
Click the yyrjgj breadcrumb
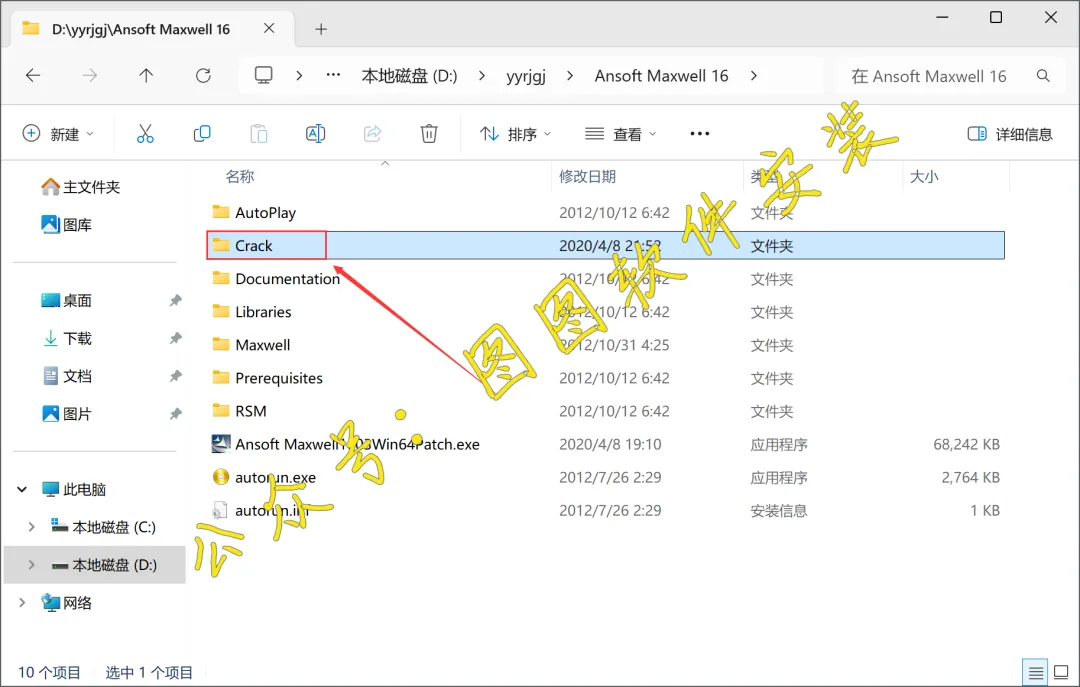[526, 76]
